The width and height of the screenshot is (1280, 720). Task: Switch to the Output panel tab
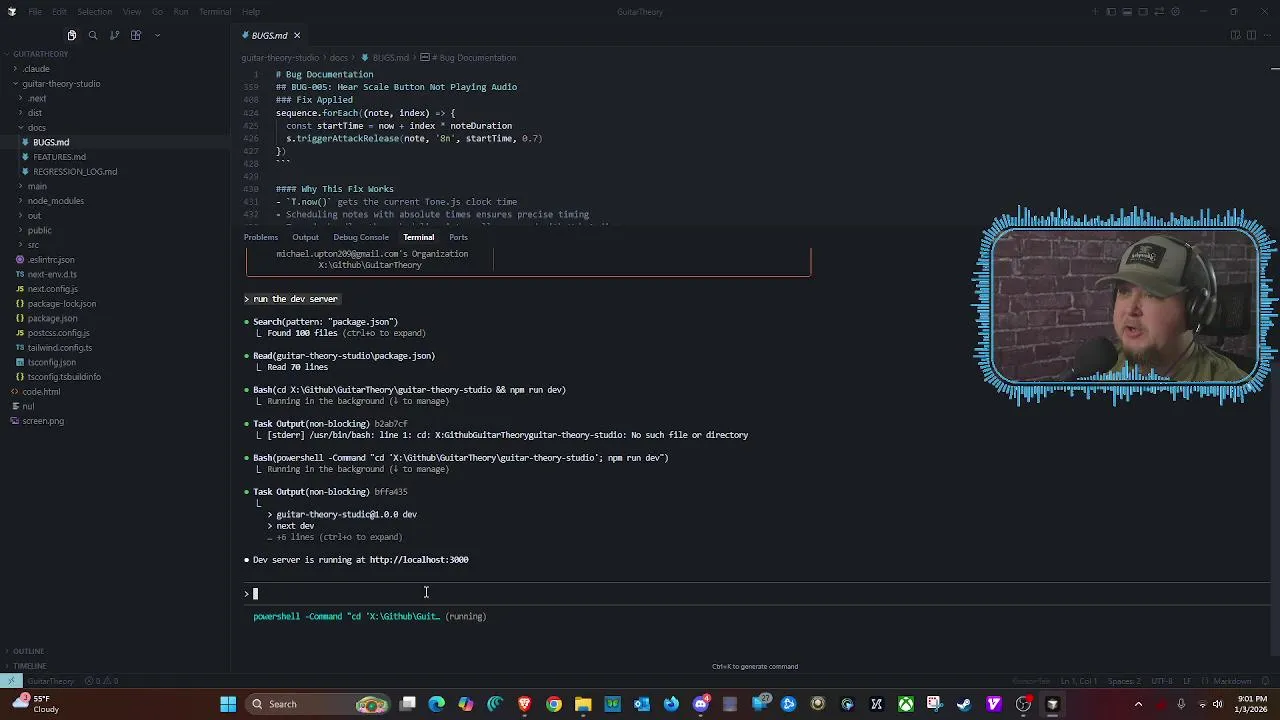(305, 238)
